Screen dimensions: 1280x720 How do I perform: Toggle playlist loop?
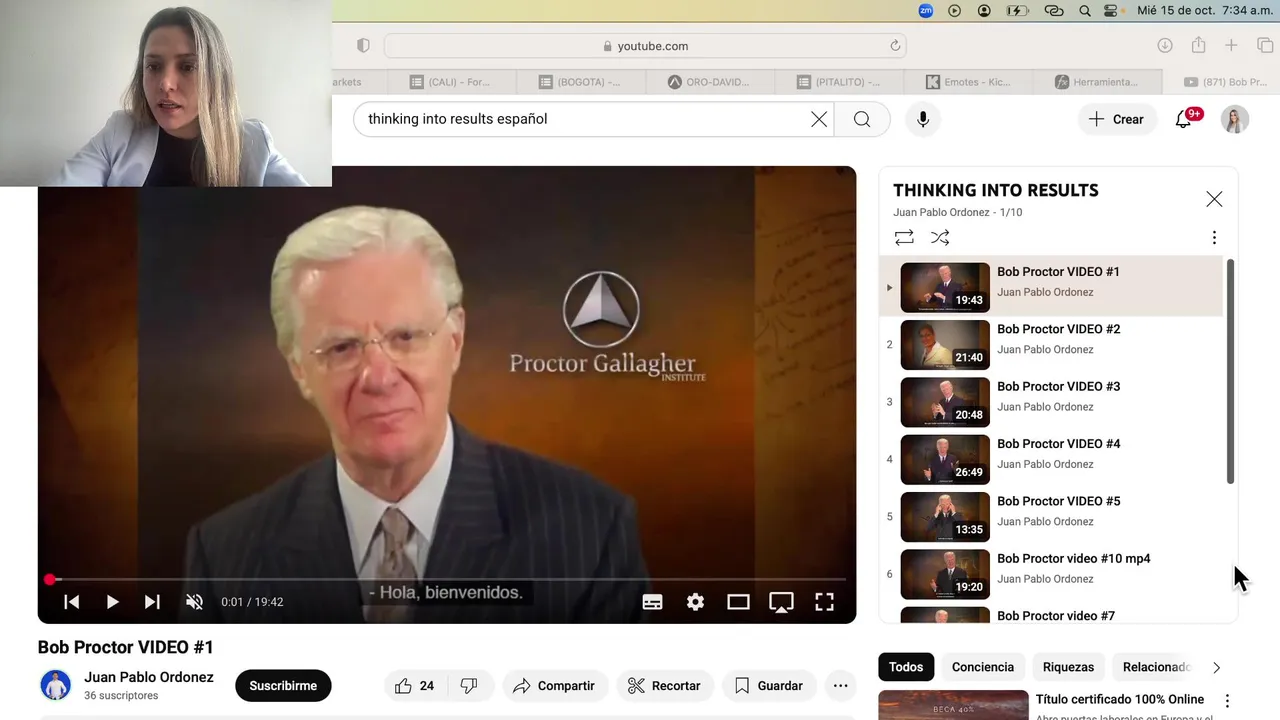click(x=904, y=238)
